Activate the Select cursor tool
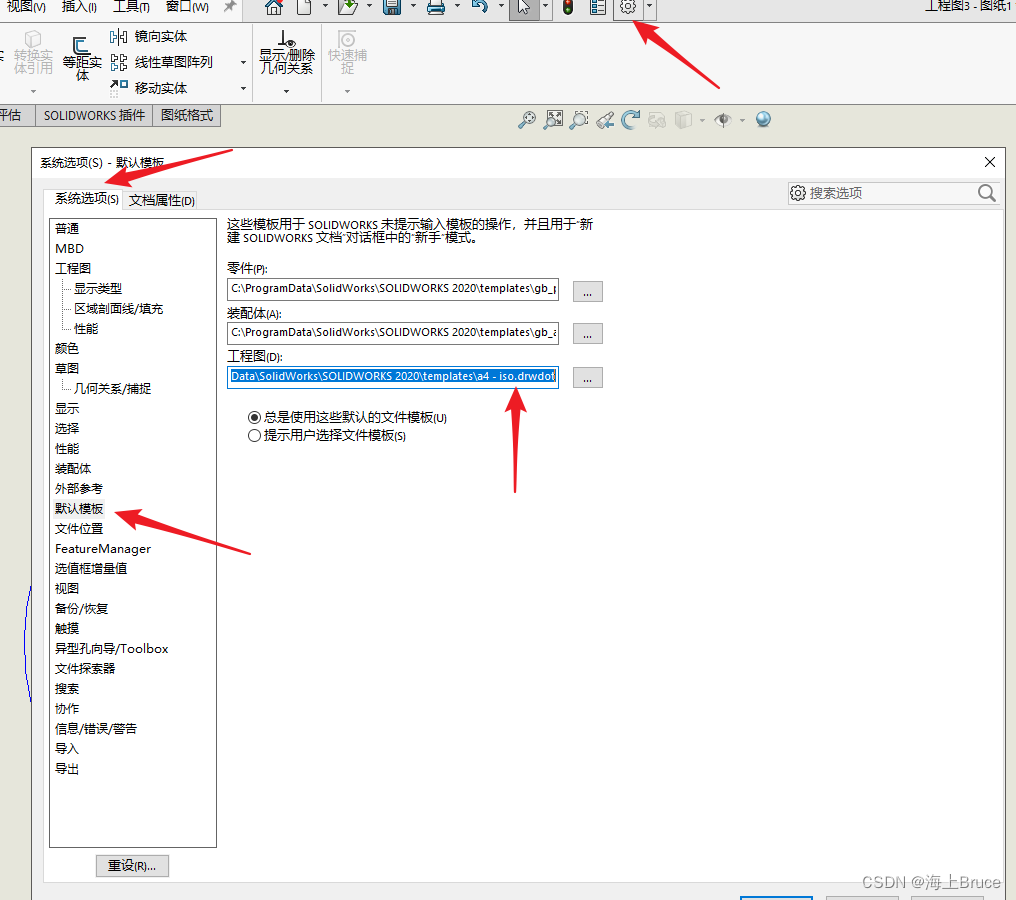Screen dimensions: 1016x900 pos(524,6)
